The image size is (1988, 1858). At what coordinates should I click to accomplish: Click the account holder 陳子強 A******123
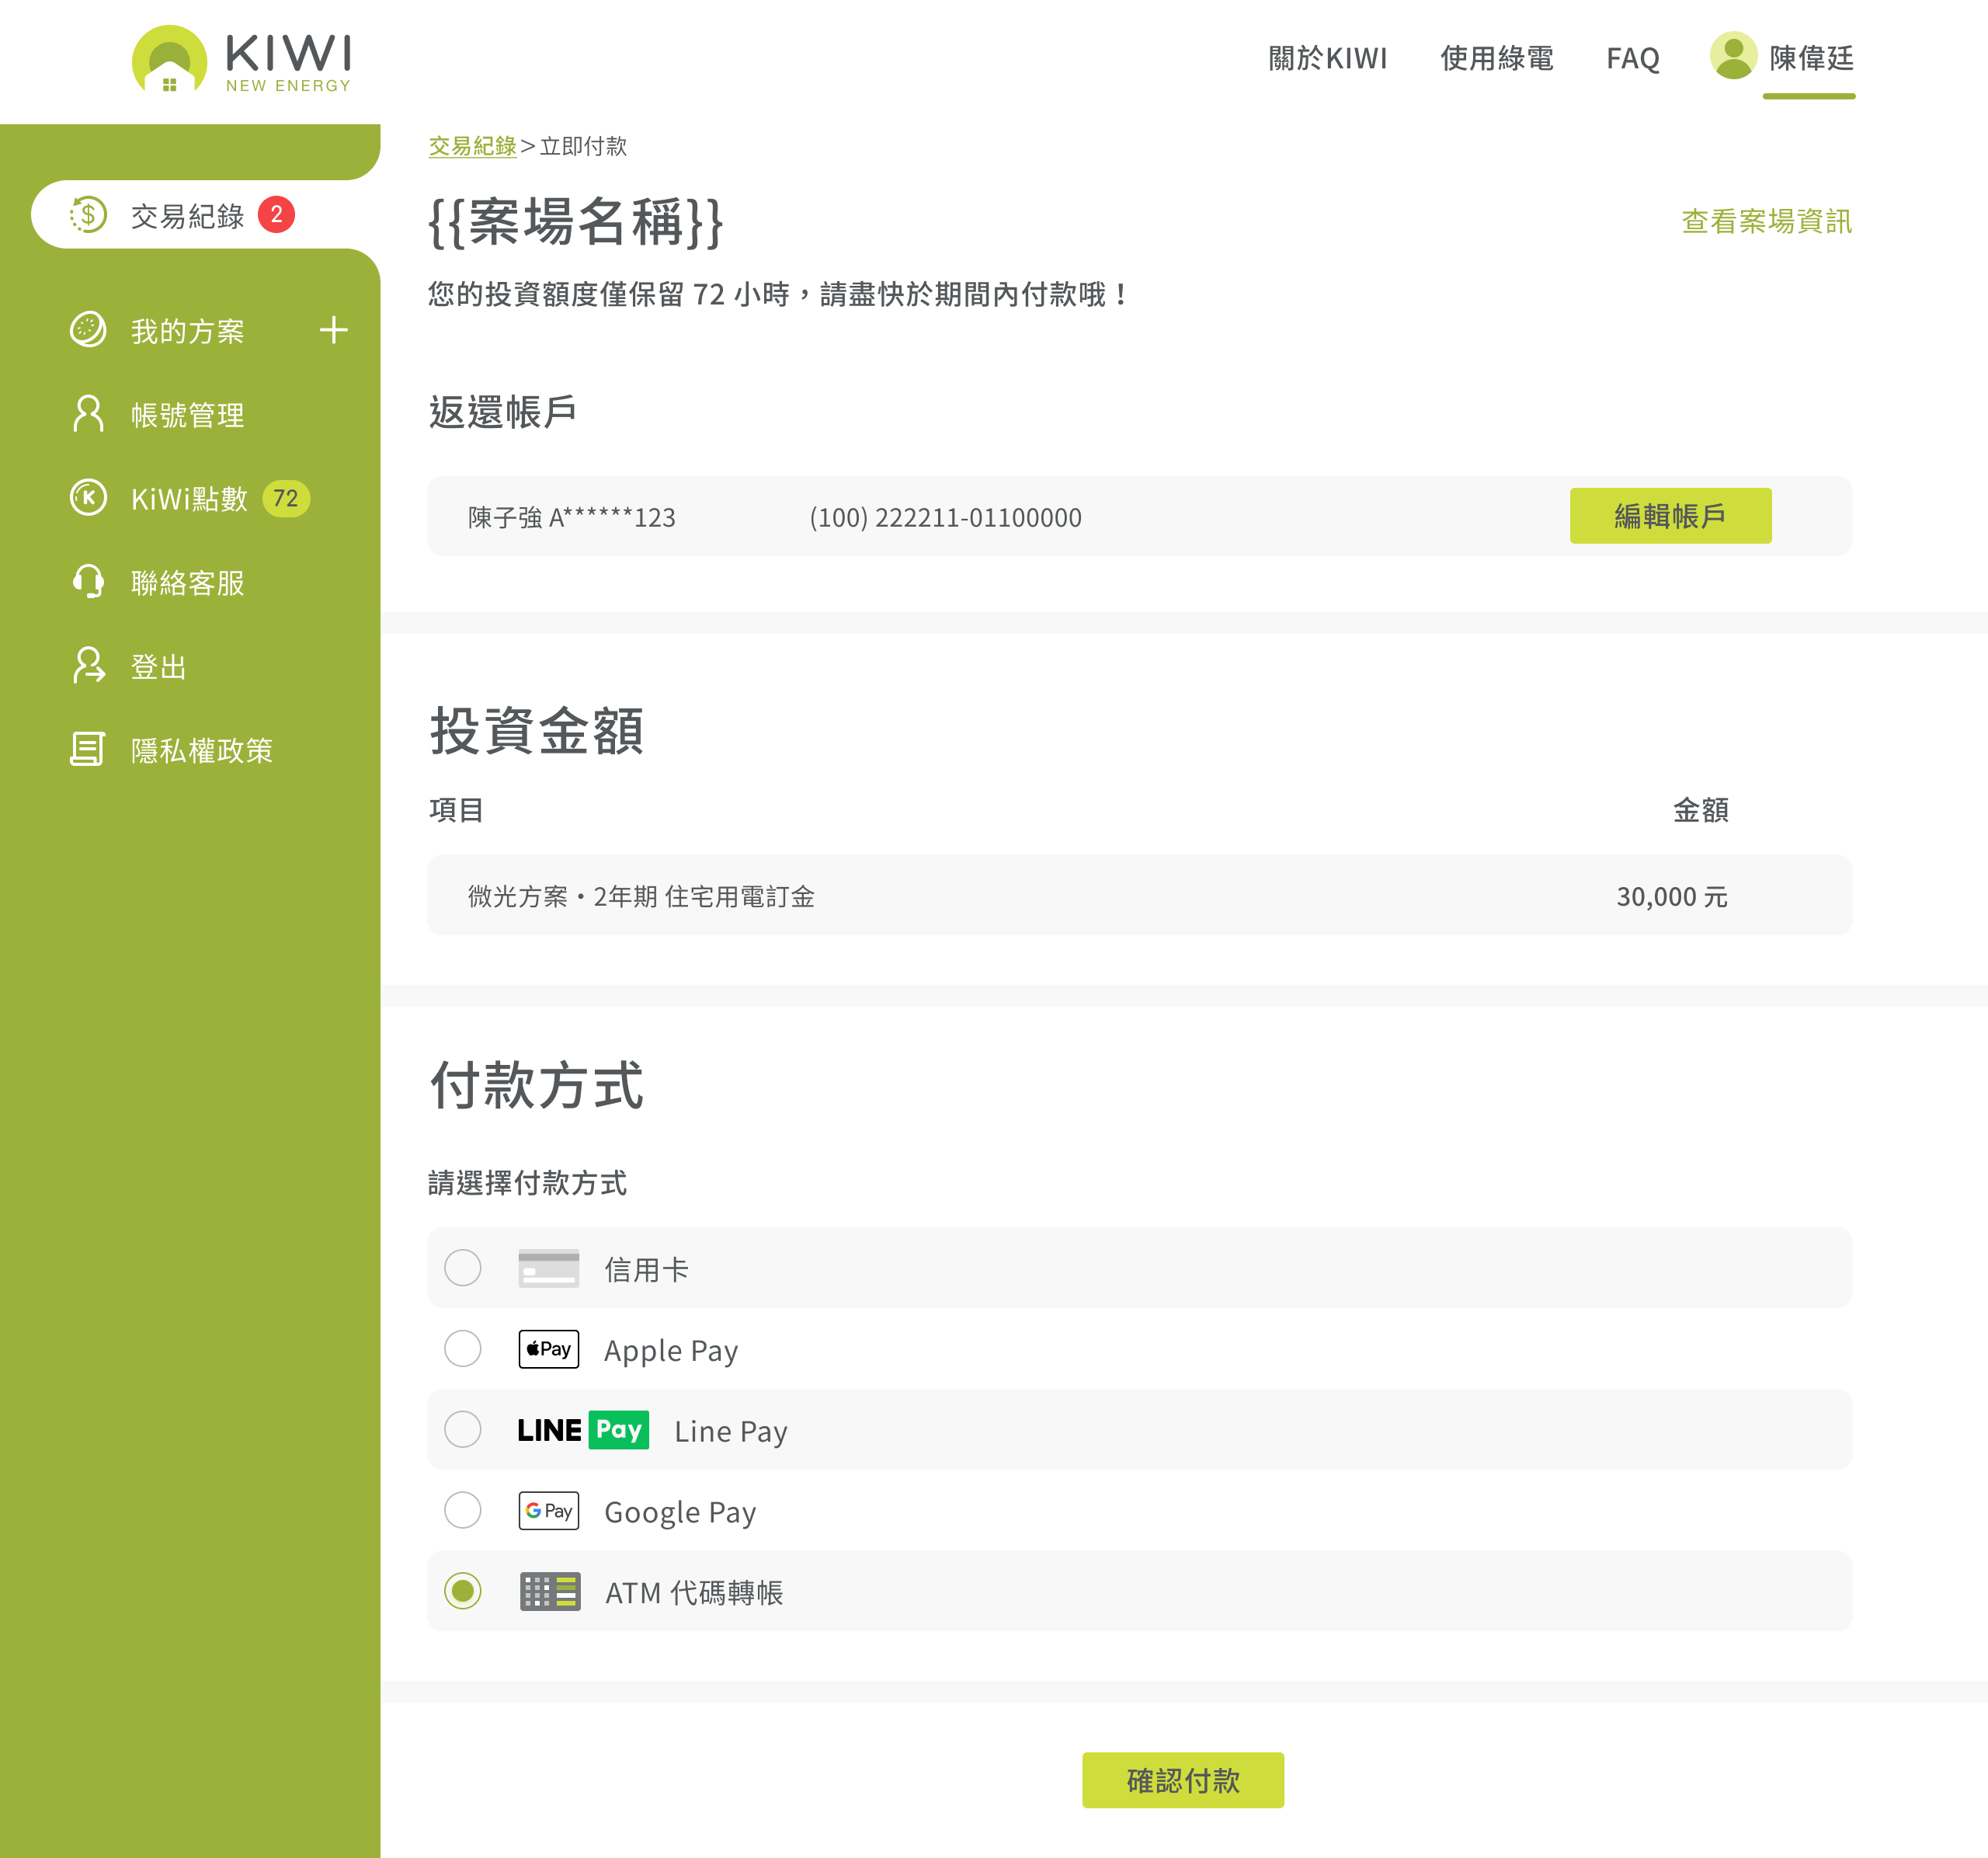pos(571,518)
